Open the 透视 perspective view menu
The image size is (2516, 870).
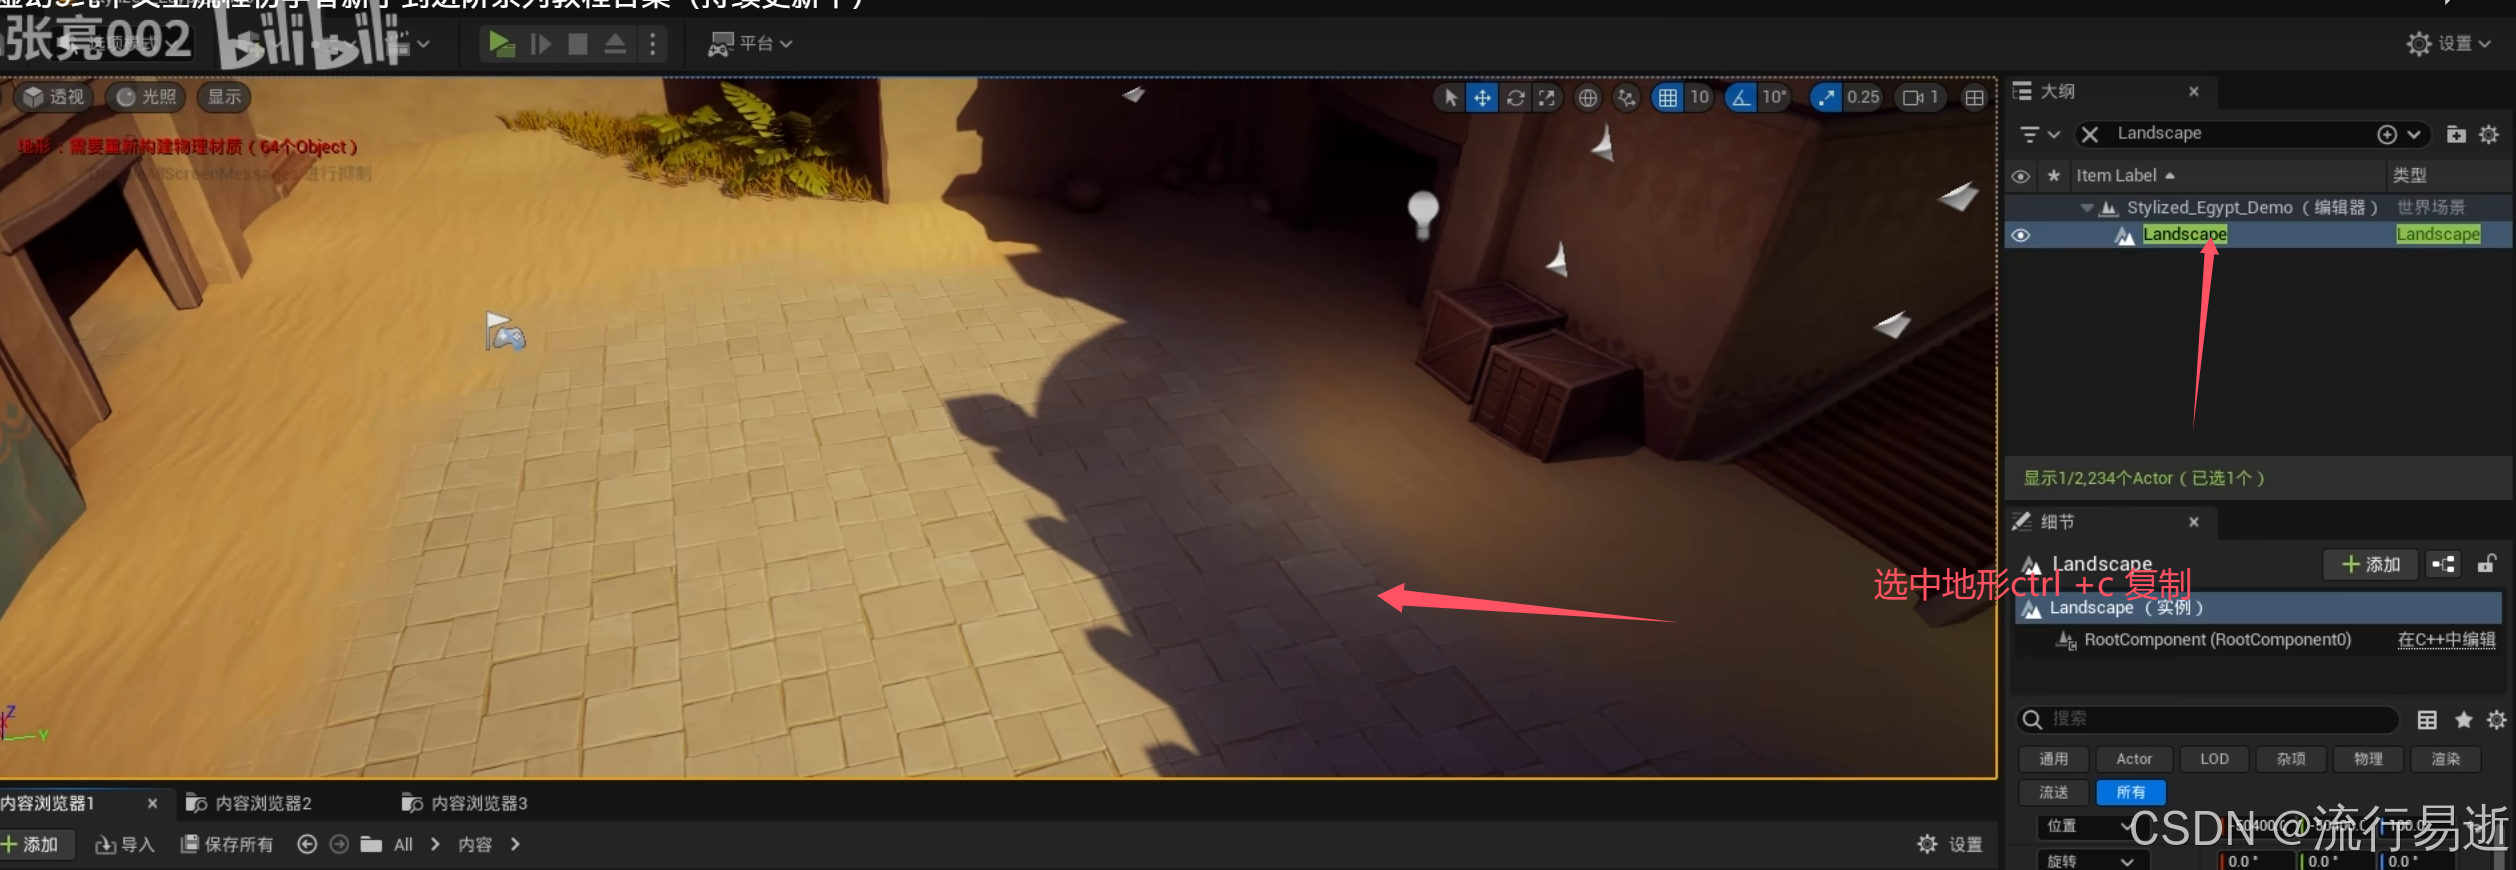coord(54,97)
